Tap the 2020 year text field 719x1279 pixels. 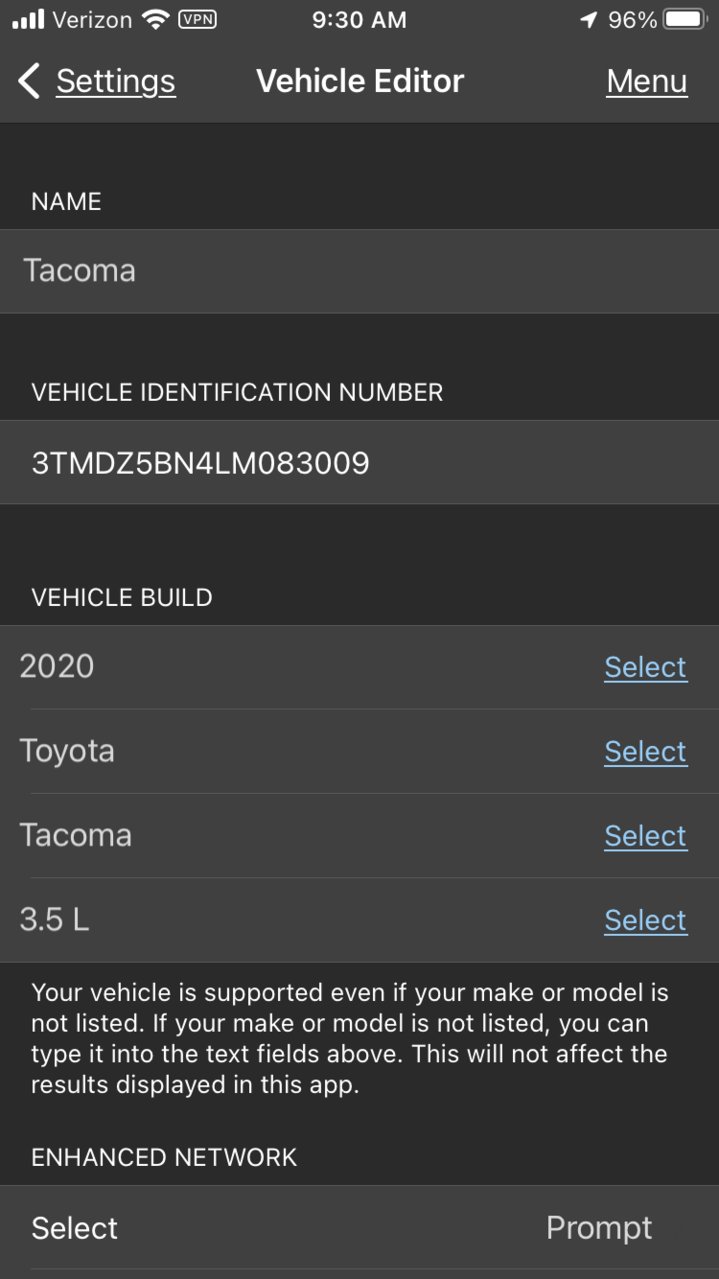point(300,667)
